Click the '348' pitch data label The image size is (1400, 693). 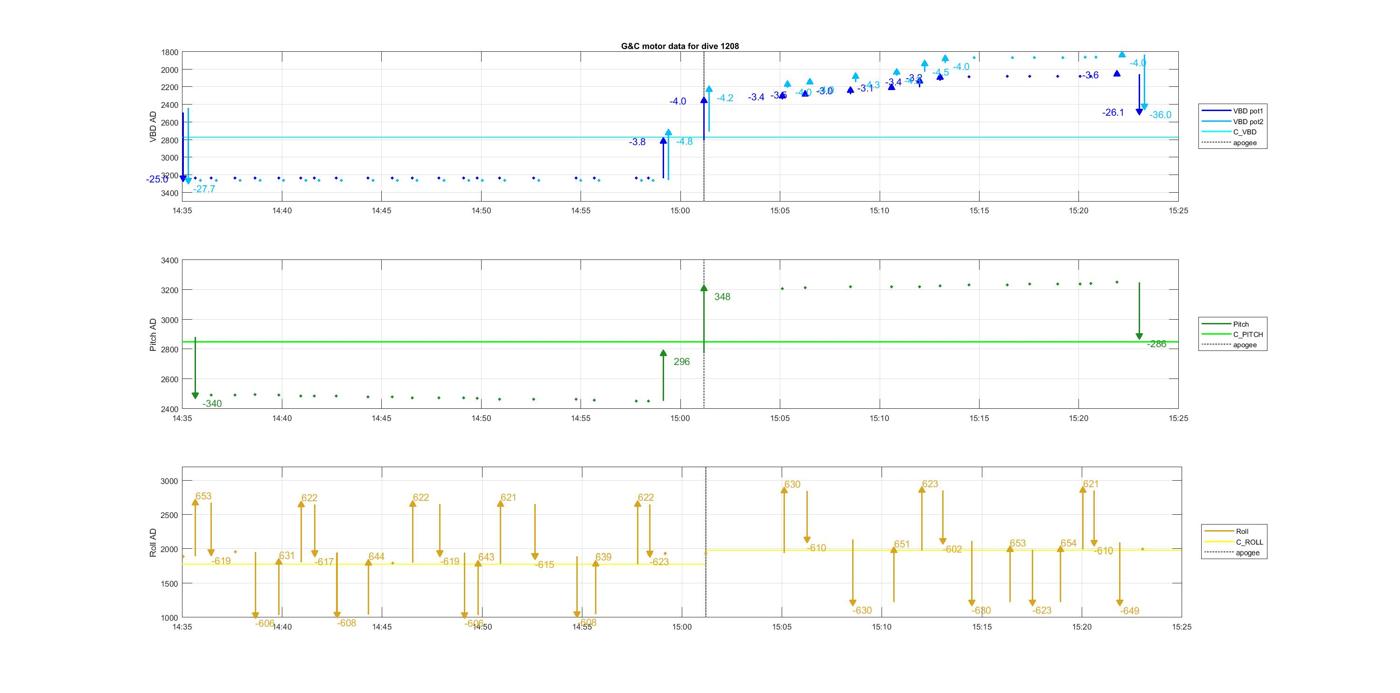pos(722,297)
